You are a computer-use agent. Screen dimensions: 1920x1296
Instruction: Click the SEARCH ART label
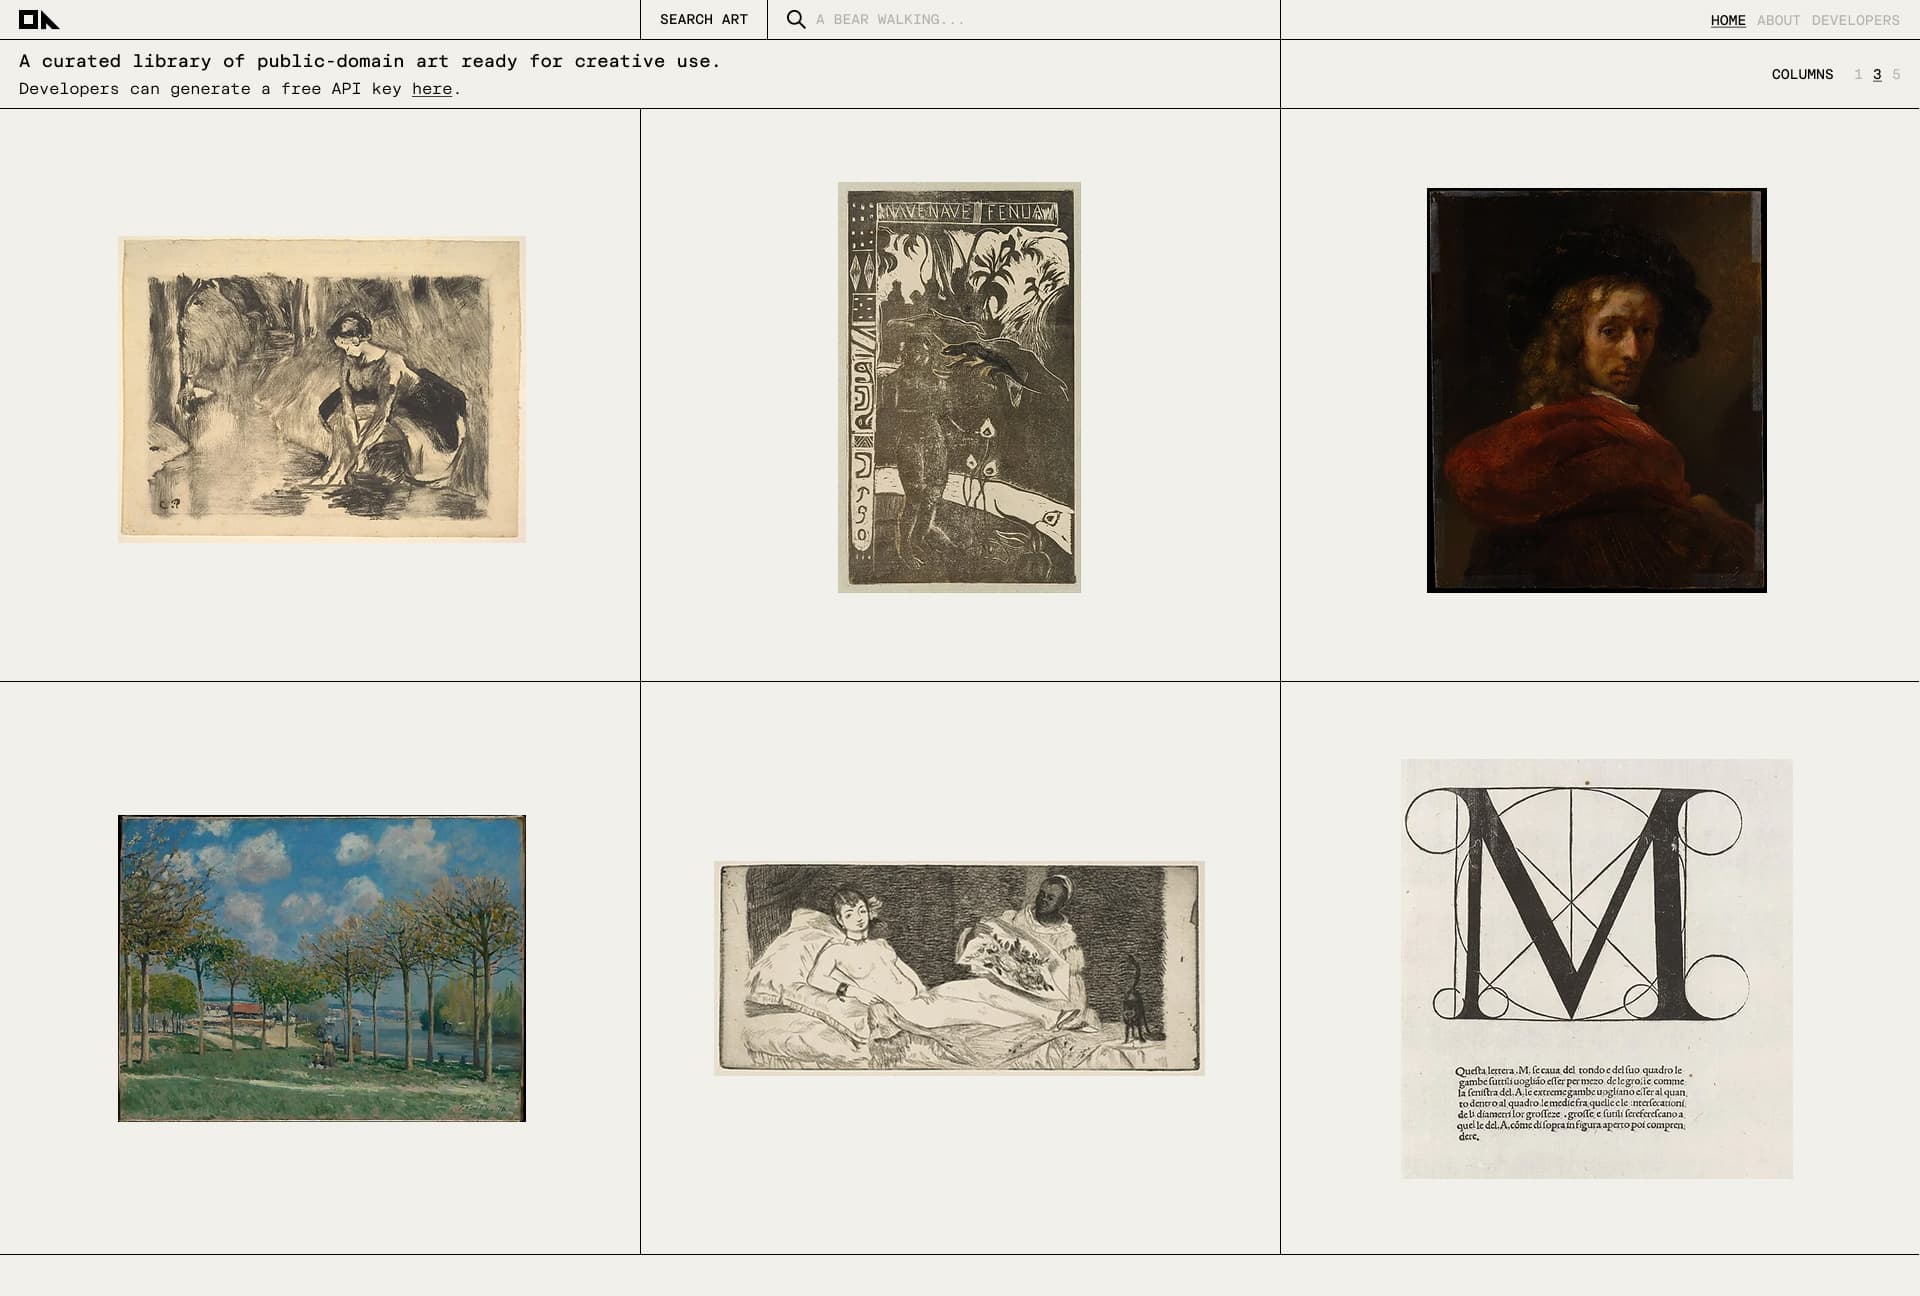[702, 19]
